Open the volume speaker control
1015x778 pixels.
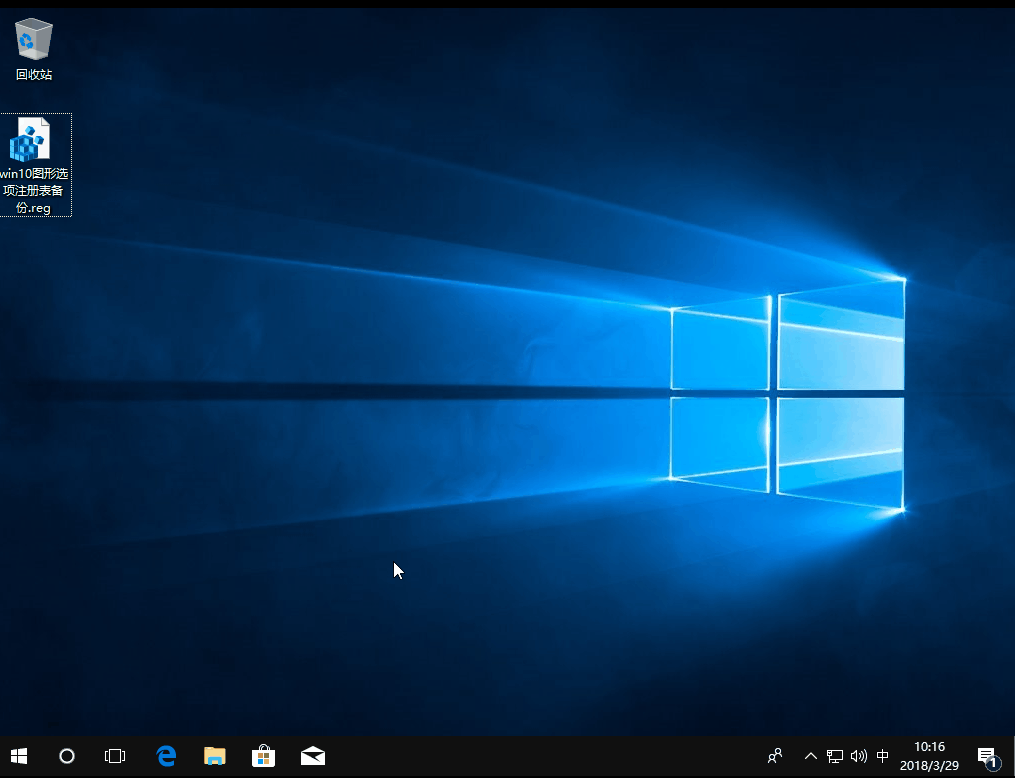pos(858,756)
